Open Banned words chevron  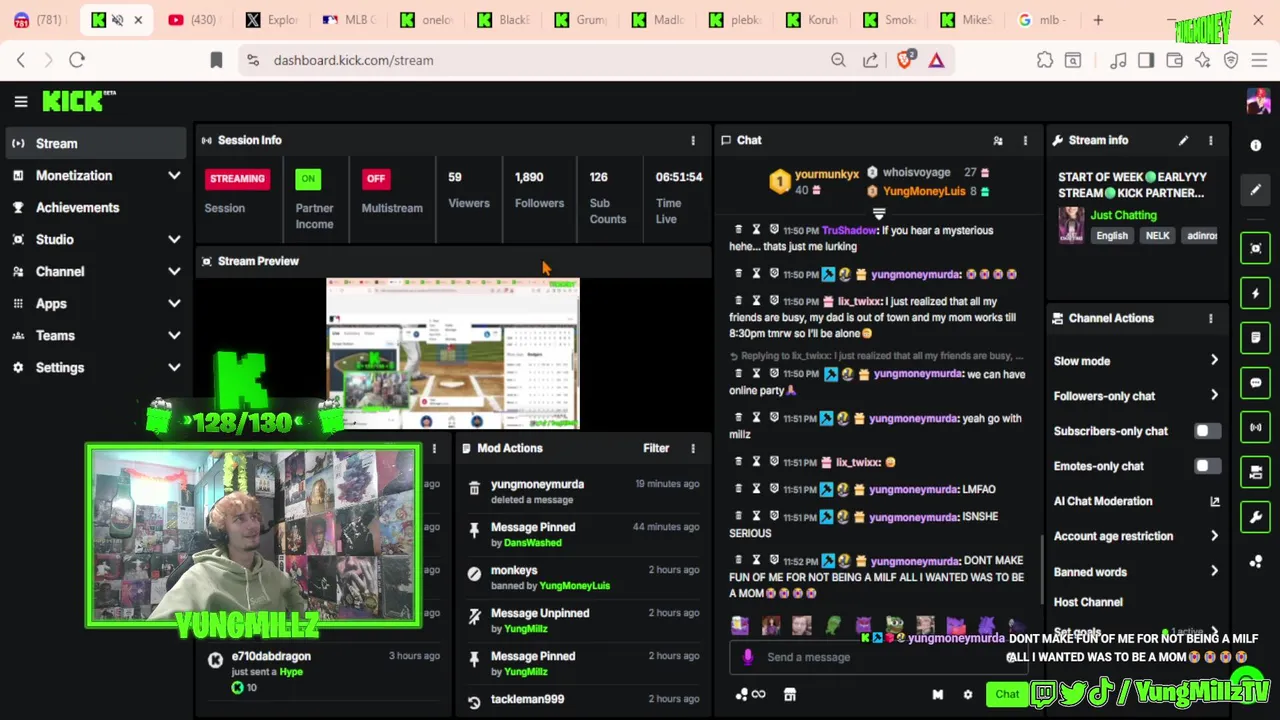click(1214, 571)
